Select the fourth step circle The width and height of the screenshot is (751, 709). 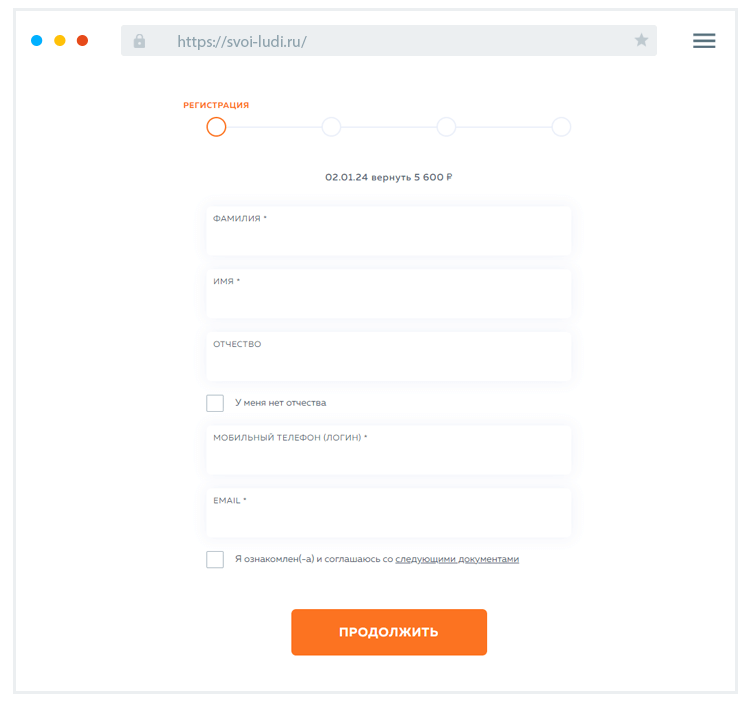coord(561,127)
